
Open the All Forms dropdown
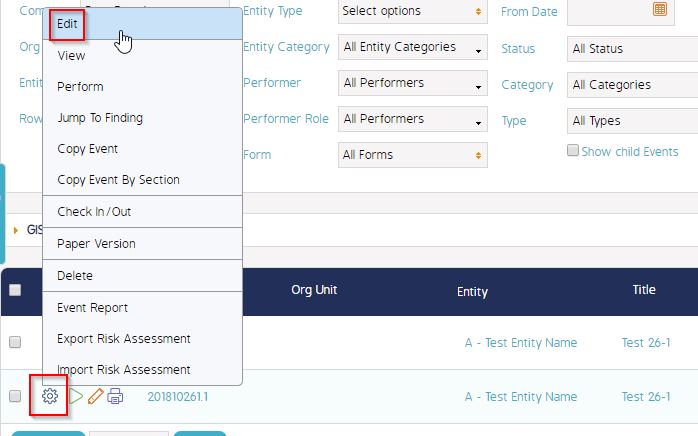point(413,155)
